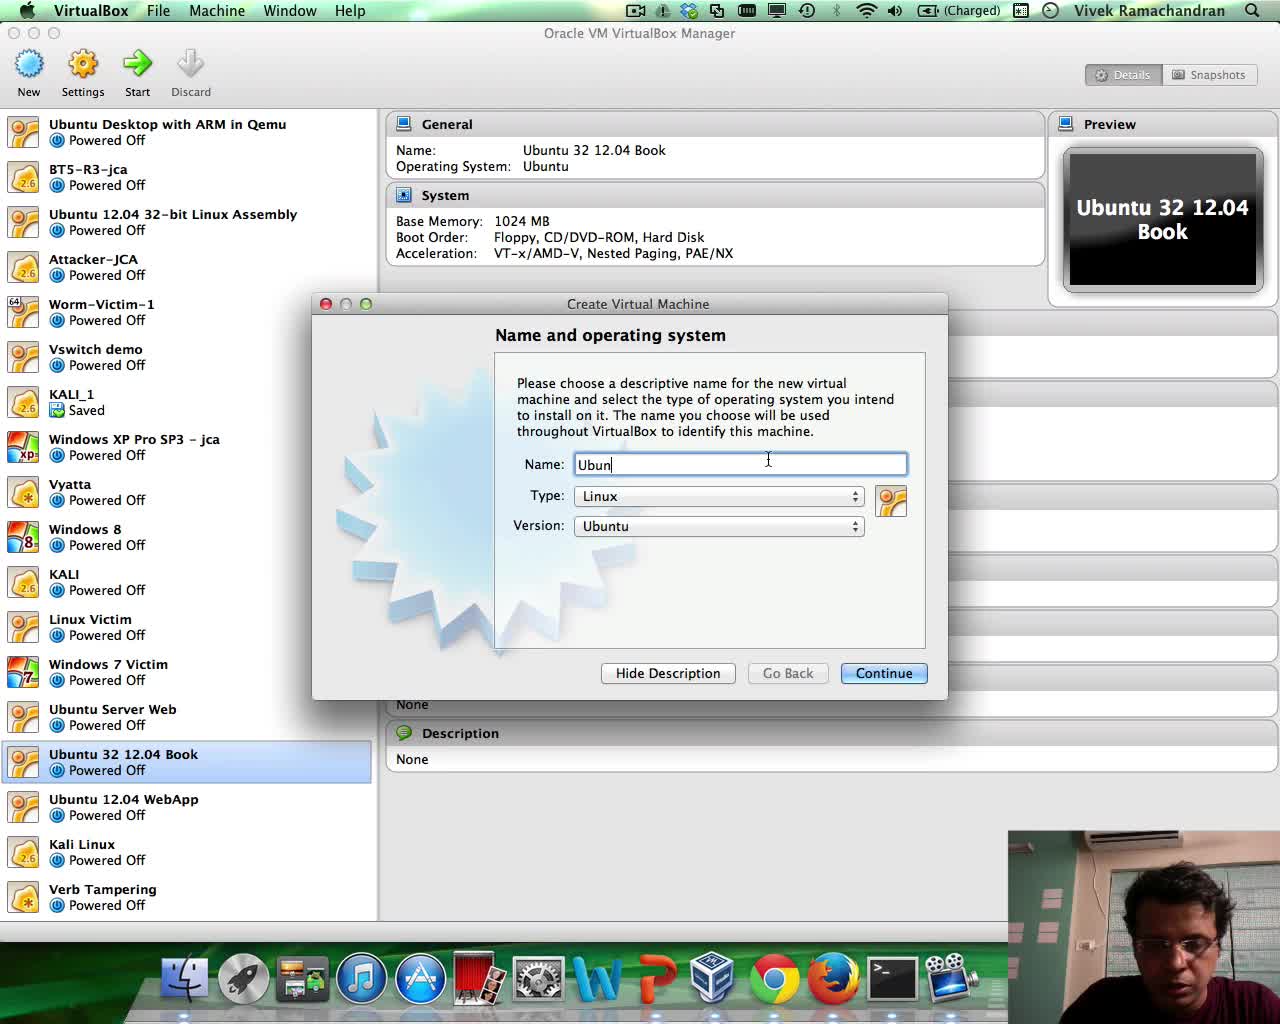
Task: Open App Store from the Dock
Action: [420, 978]
